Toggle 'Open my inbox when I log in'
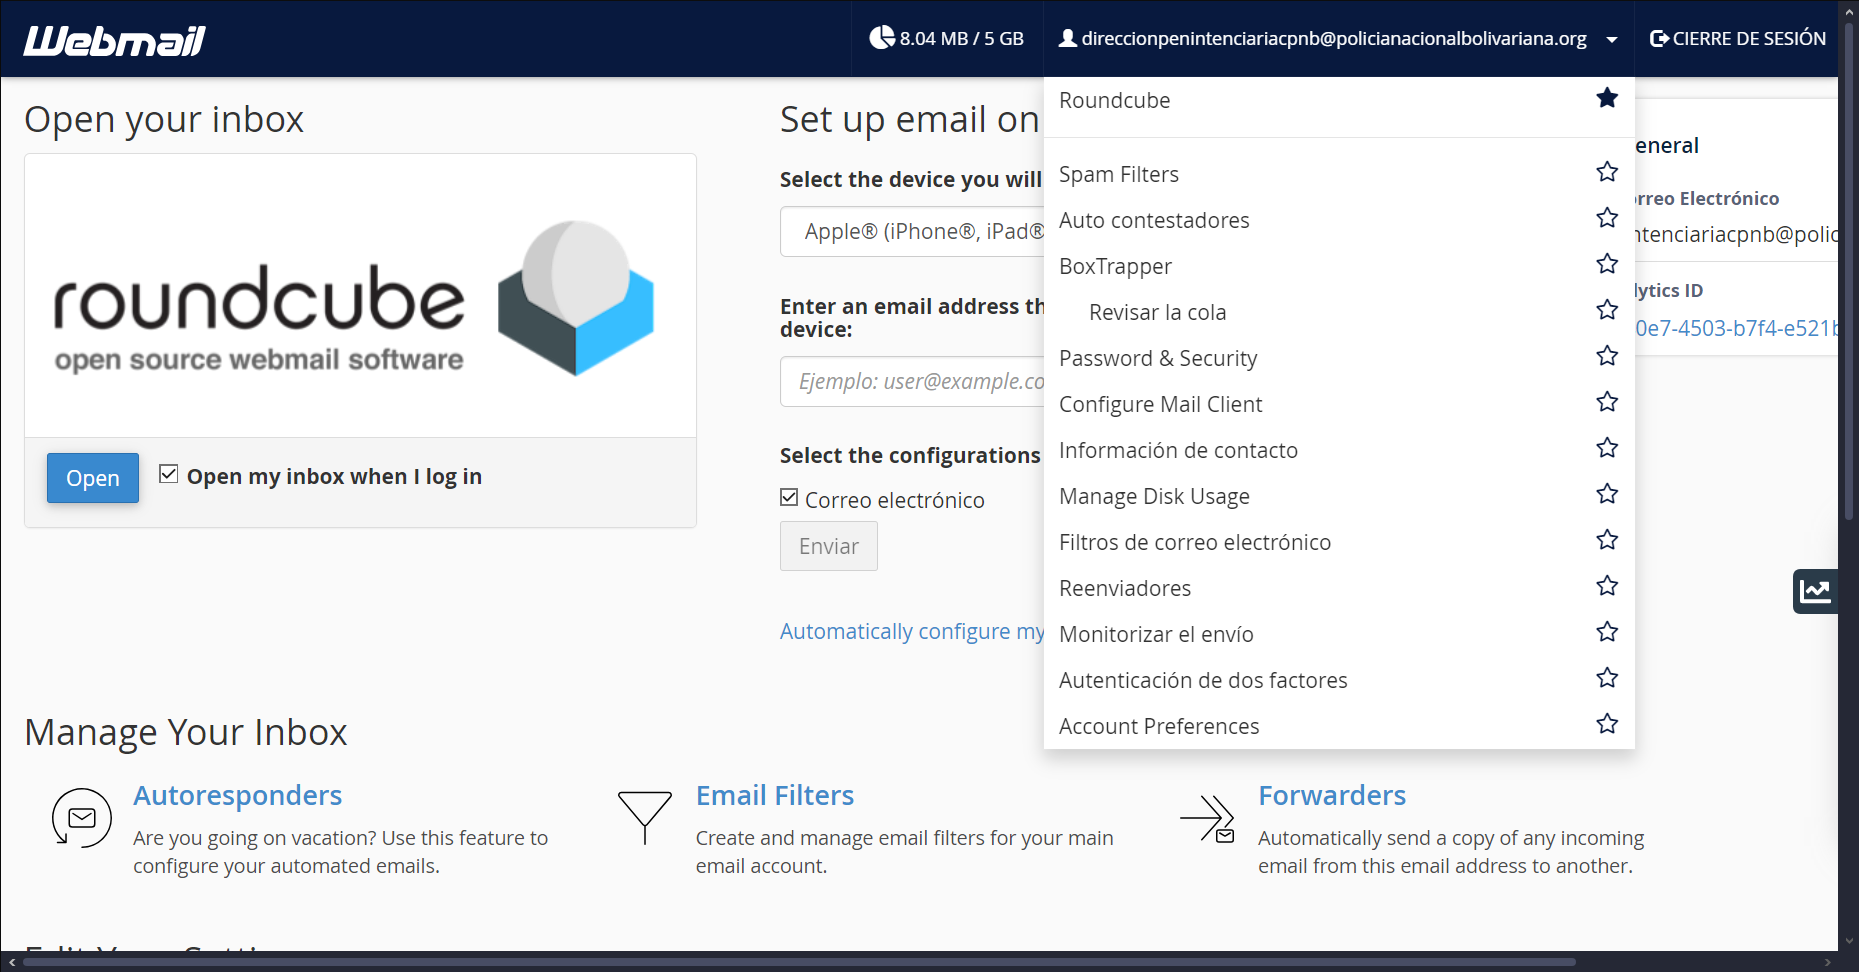Screen dimensions: 1859x972 click(x=168, y=474)
